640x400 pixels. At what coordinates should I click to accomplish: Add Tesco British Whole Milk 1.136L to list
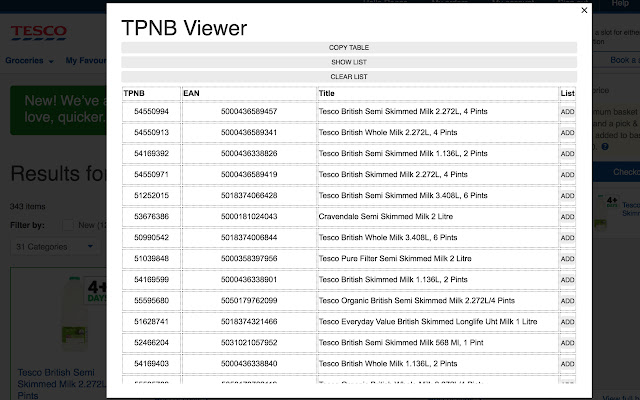(x=567, y=364)
